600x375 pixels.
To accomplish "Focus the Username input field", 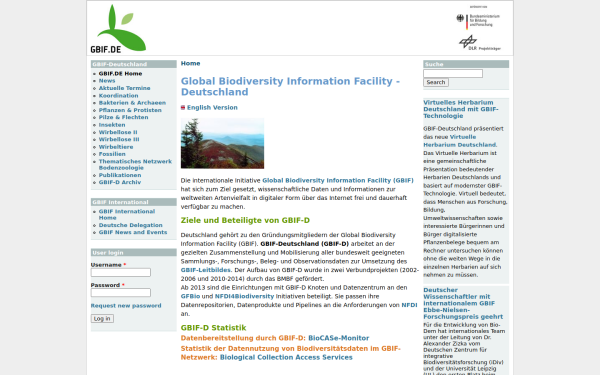I will [121, 272].
